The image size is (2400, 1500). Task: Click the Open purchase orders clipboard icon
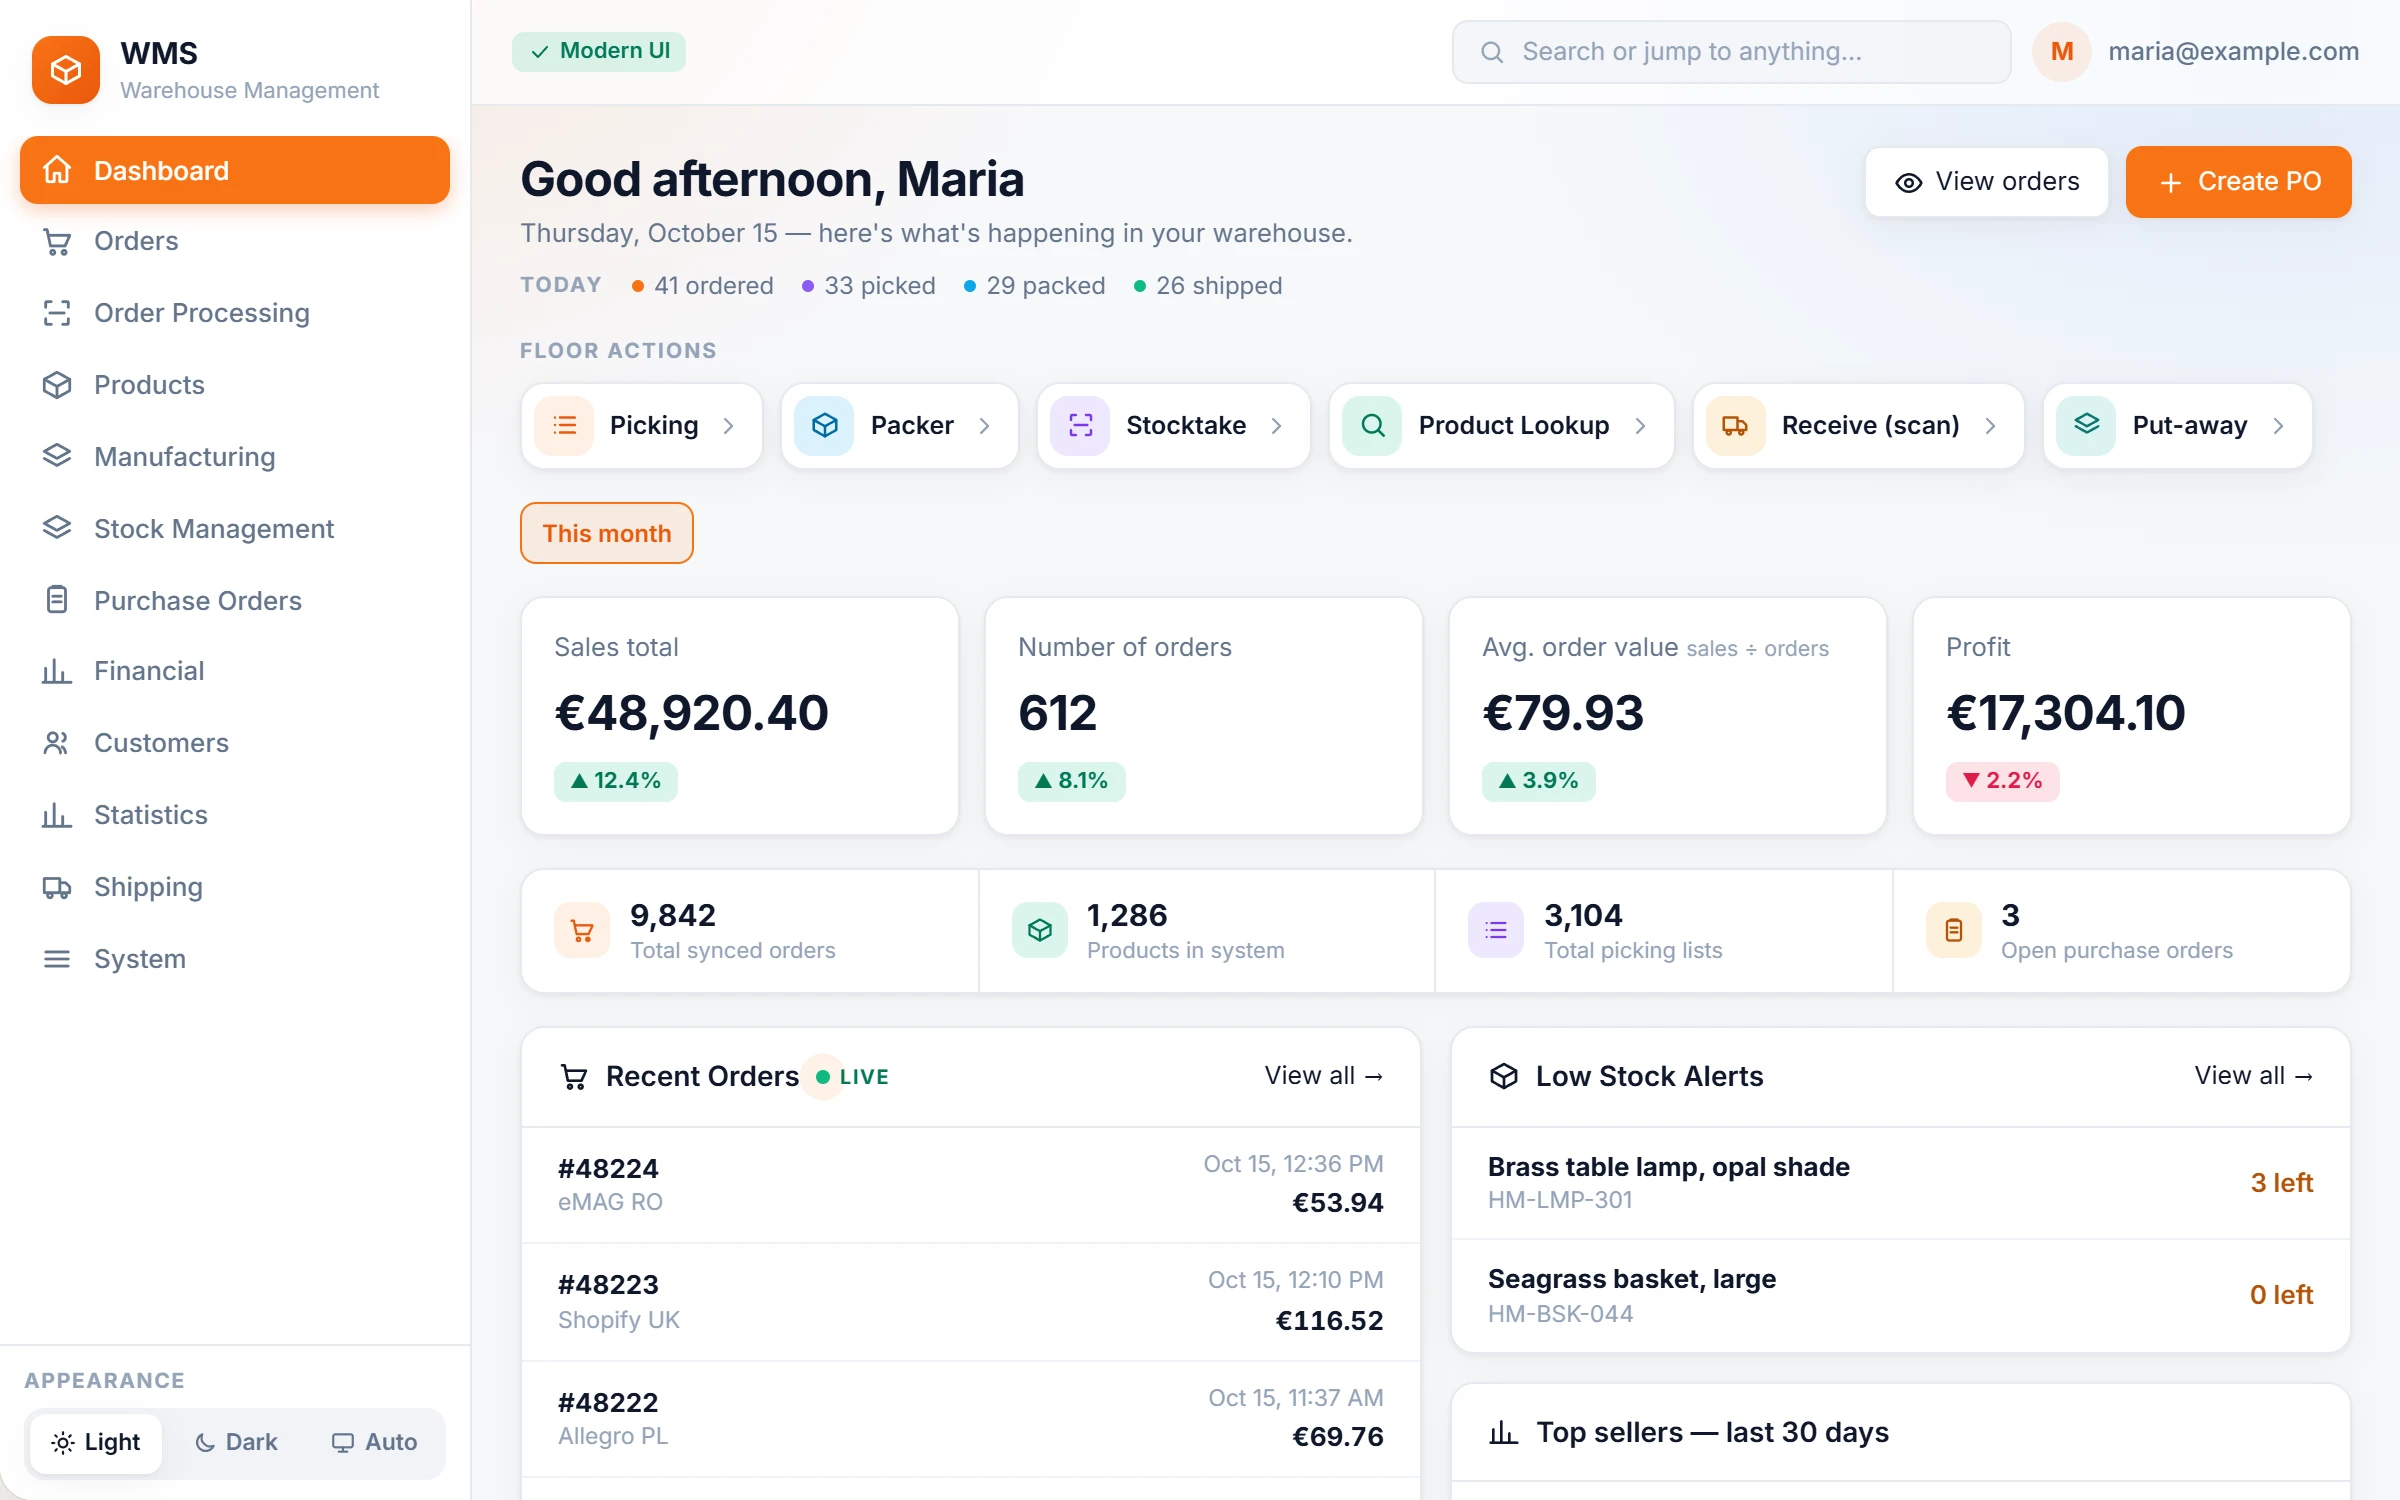pyautogui.click(x=1953, y=931)
